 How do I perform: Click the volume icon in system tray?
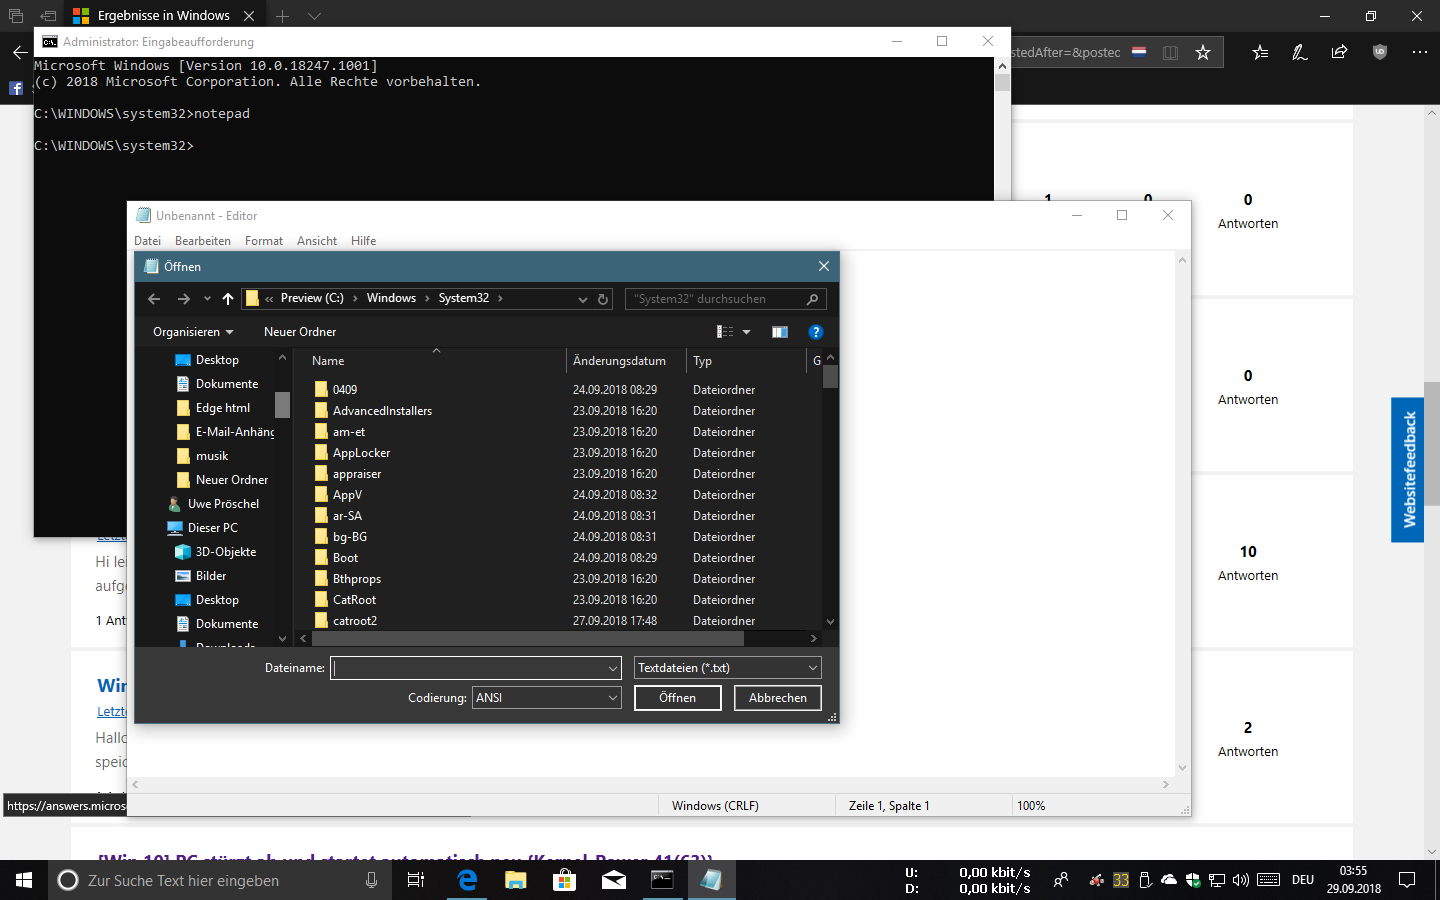point(1241,880)
